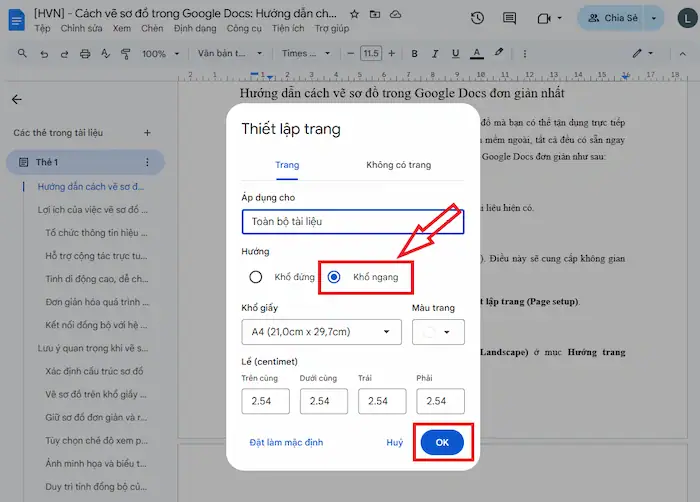Screen dimensions: 700x502
Task: Go to outline item Lợi ích của việc vẽ sơ đồ
Action: 92,209
